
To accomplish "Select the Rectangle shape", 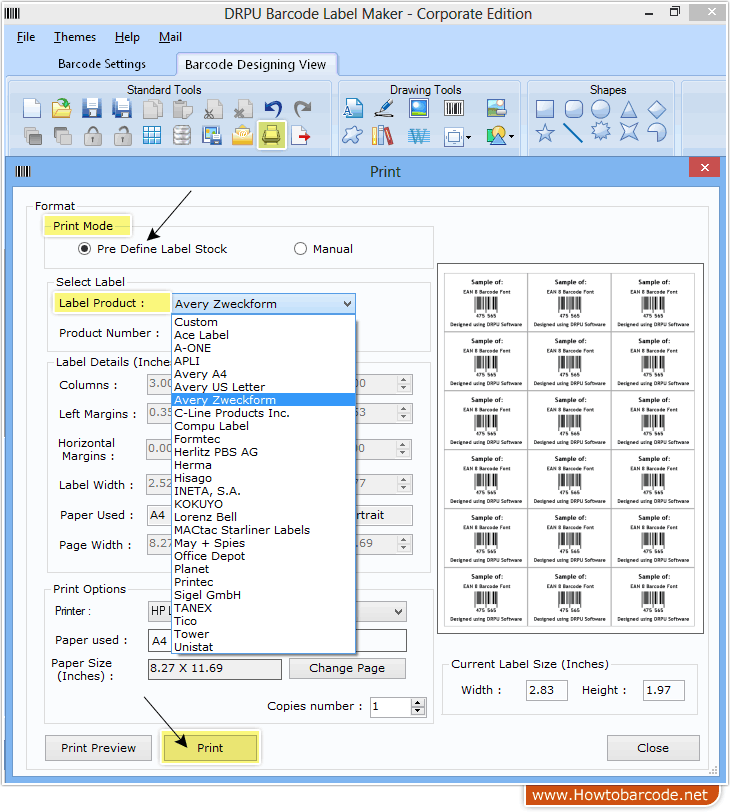I will click(545, 109).
